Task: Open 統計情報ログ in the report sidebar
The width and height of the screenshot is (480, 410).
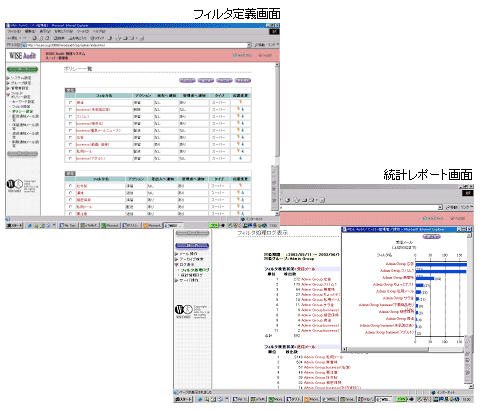Action: [x=192, y=275]
